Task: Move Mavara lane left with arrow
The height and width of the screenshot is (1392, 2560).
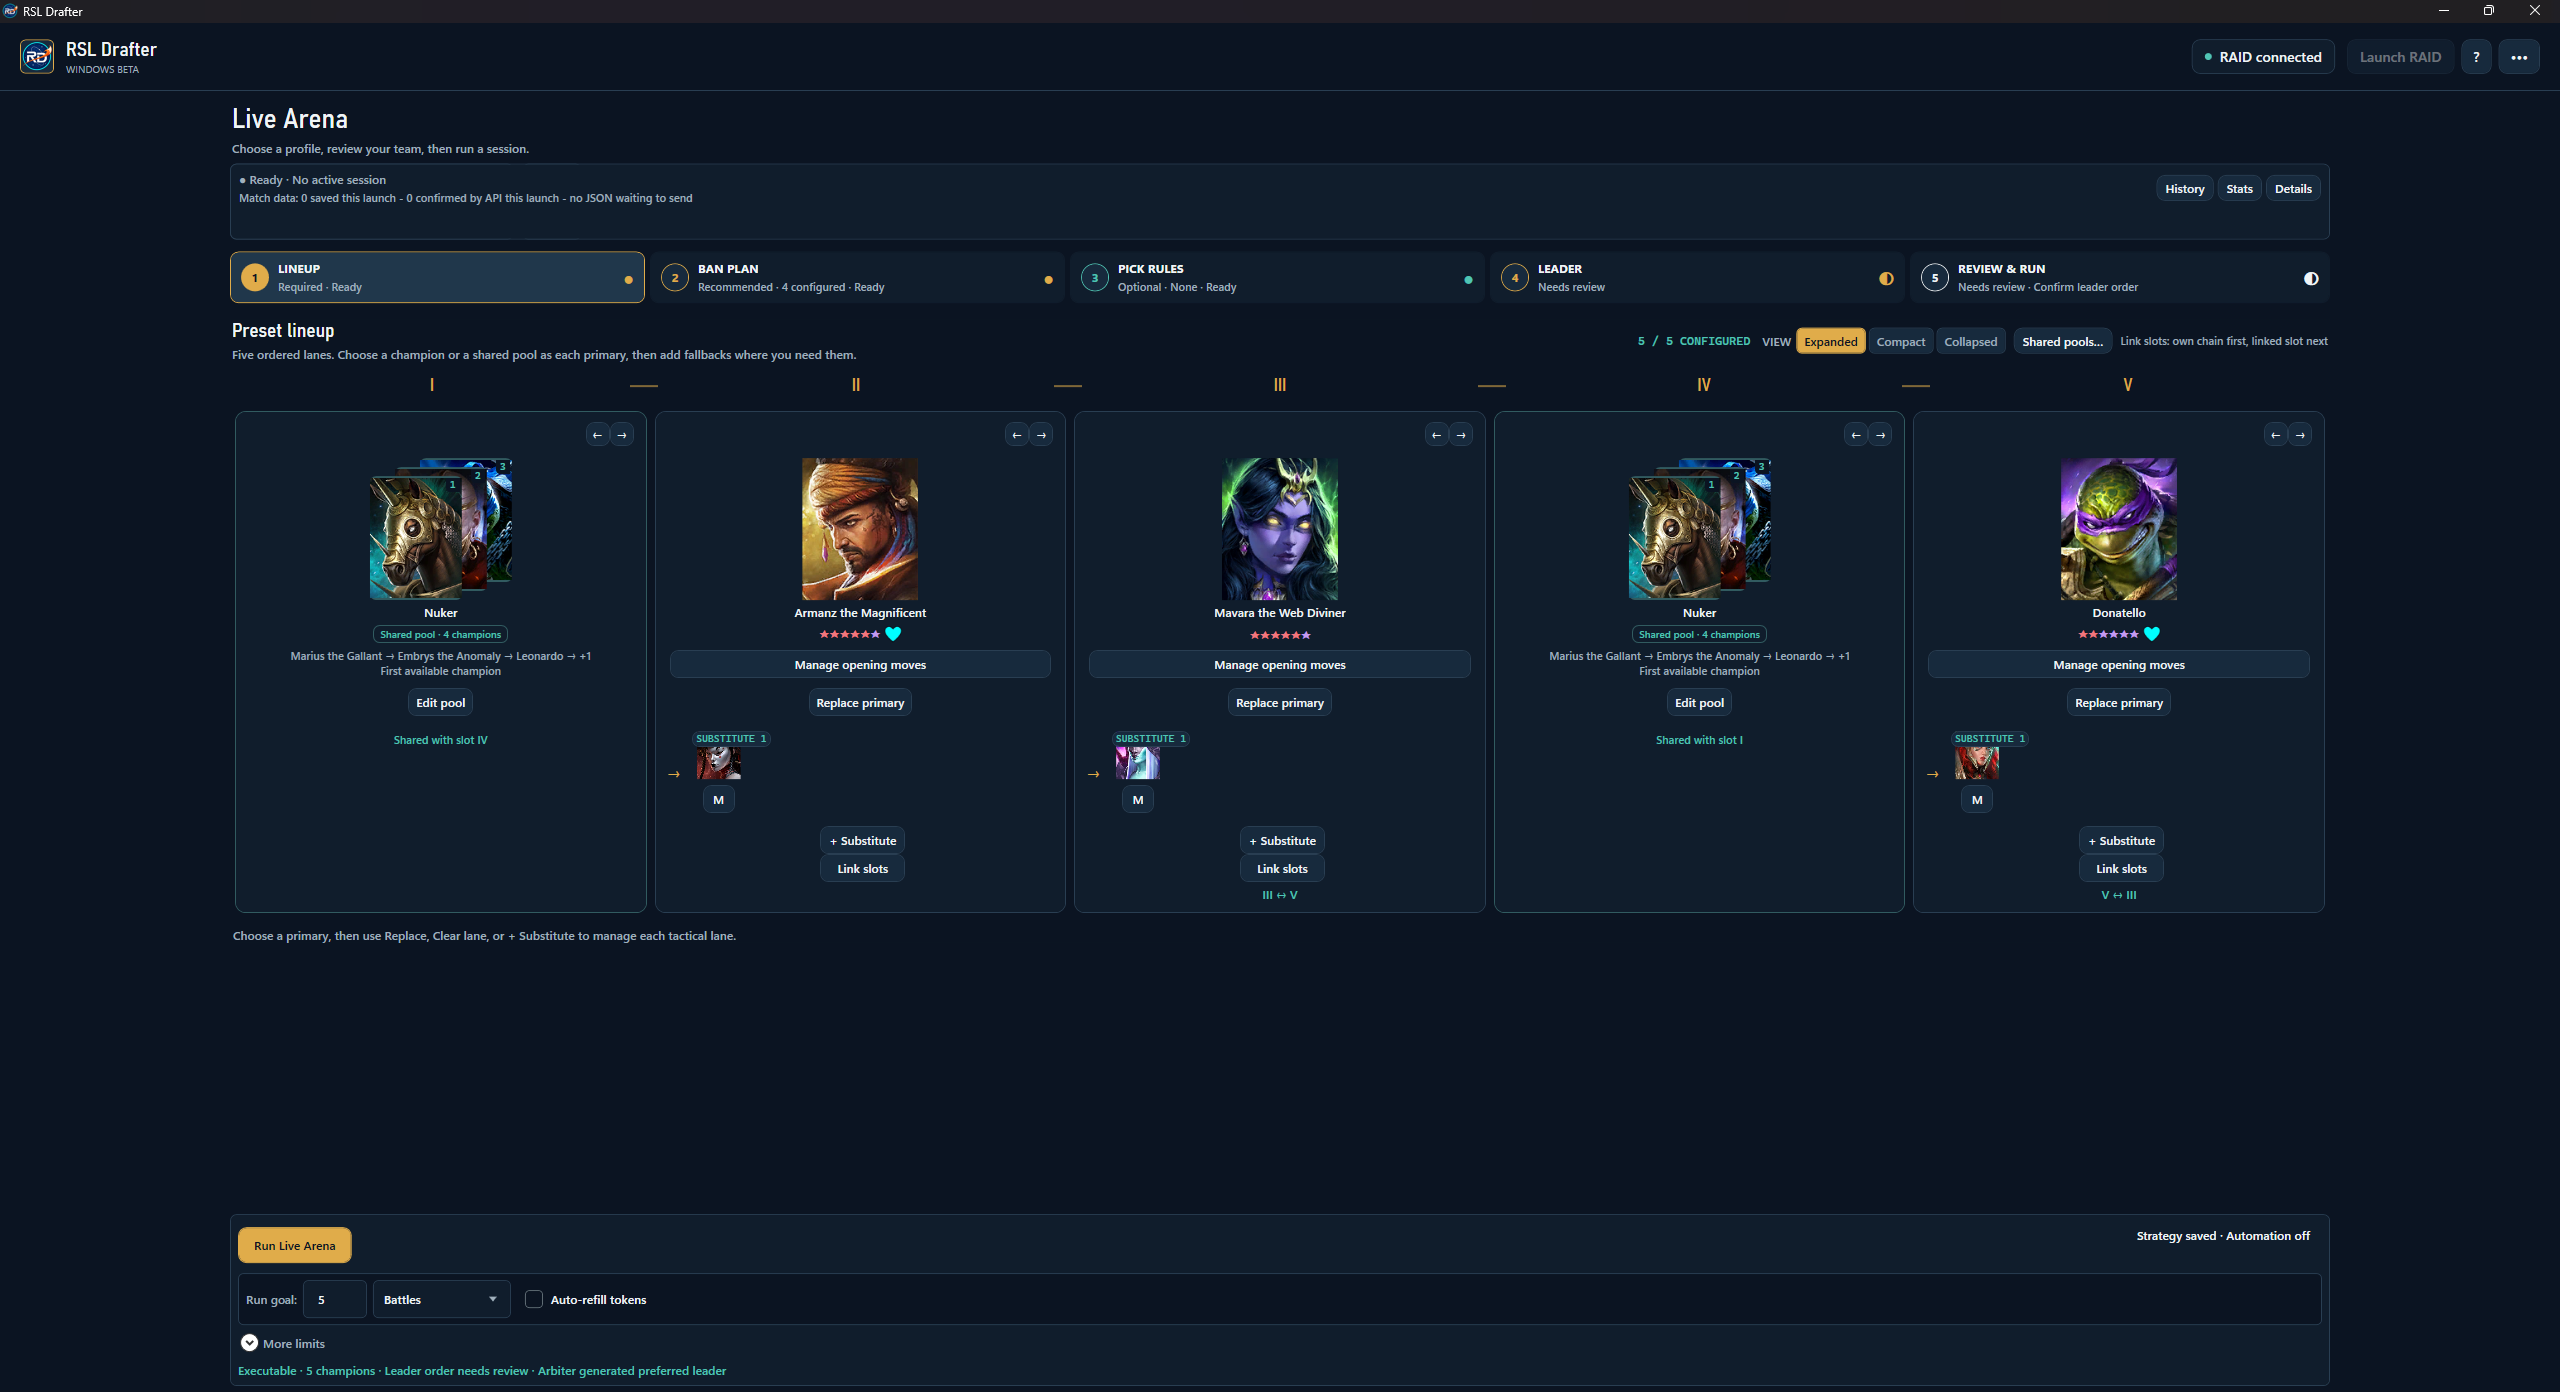Action: [x=1437, y=435]
